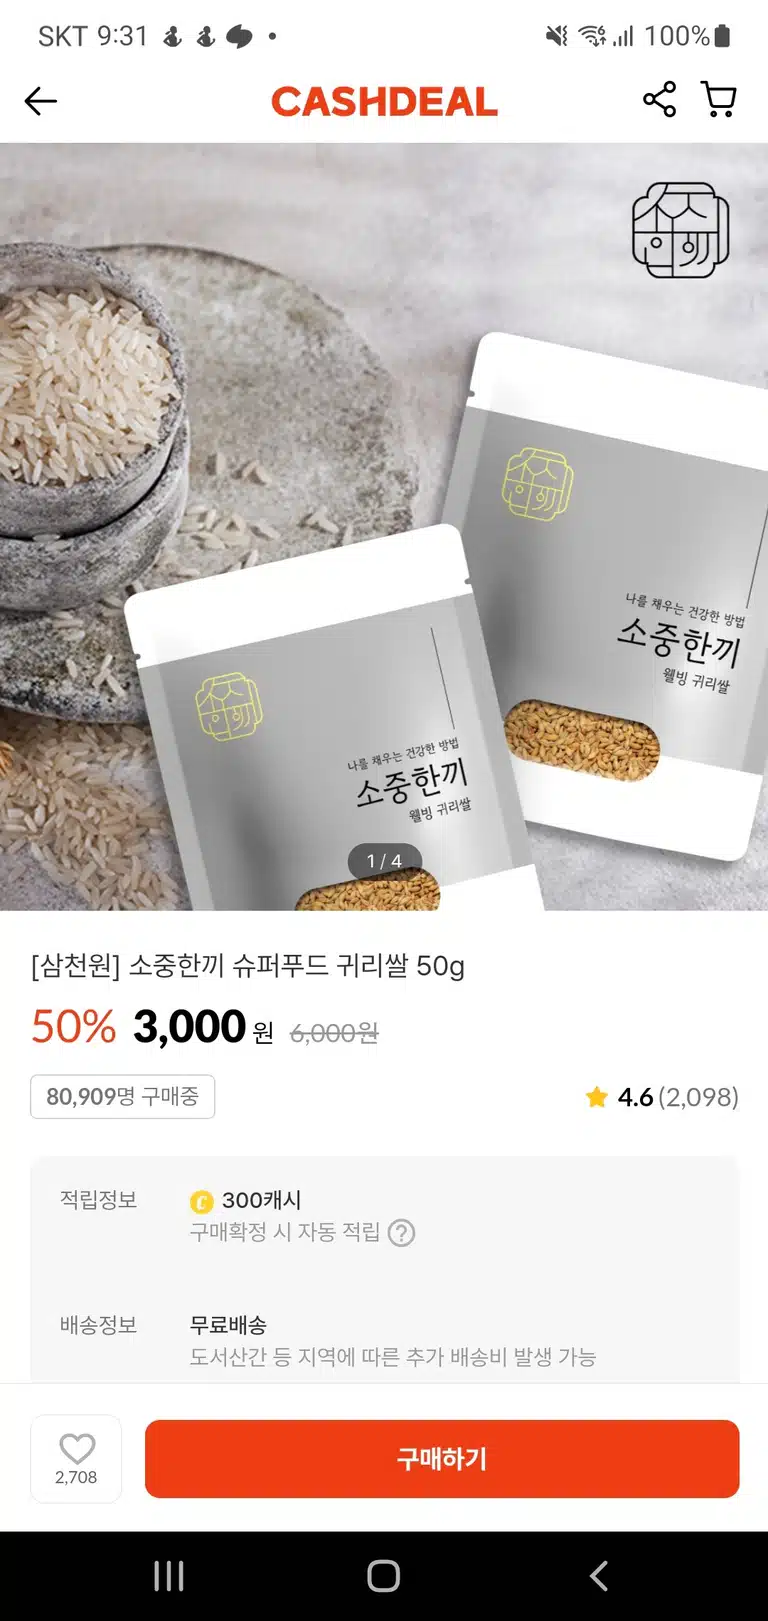Screen dimensions: 768x1621
Task: Tap the 구매하기 buy button
Action: tap(442, 1459)
